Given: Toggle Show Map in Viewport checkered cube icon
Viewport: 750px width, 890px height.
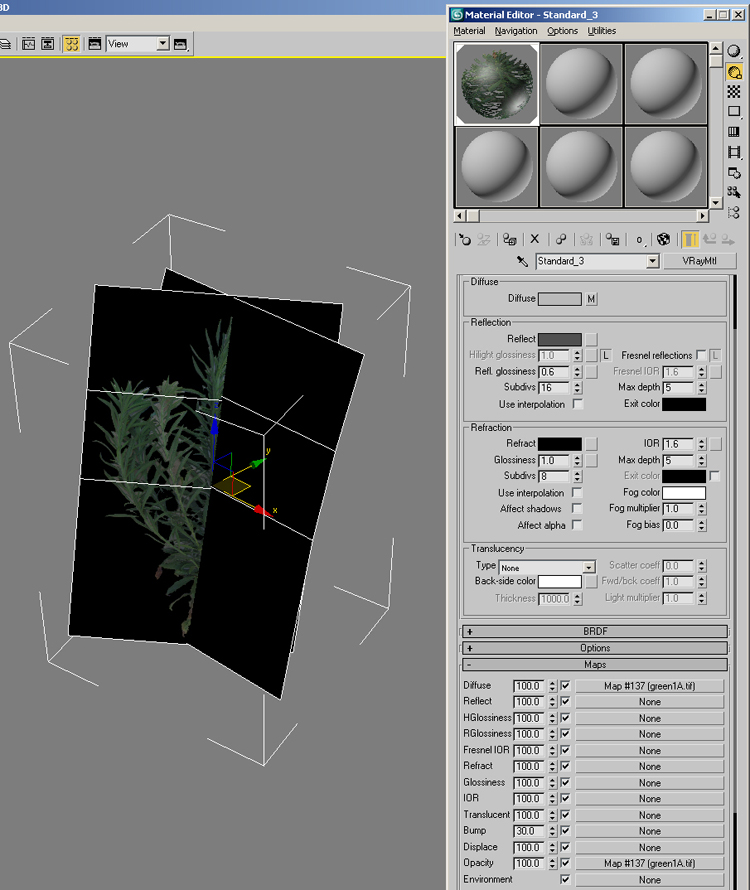Looking at the screenshot, I should (x=663, y=240).
